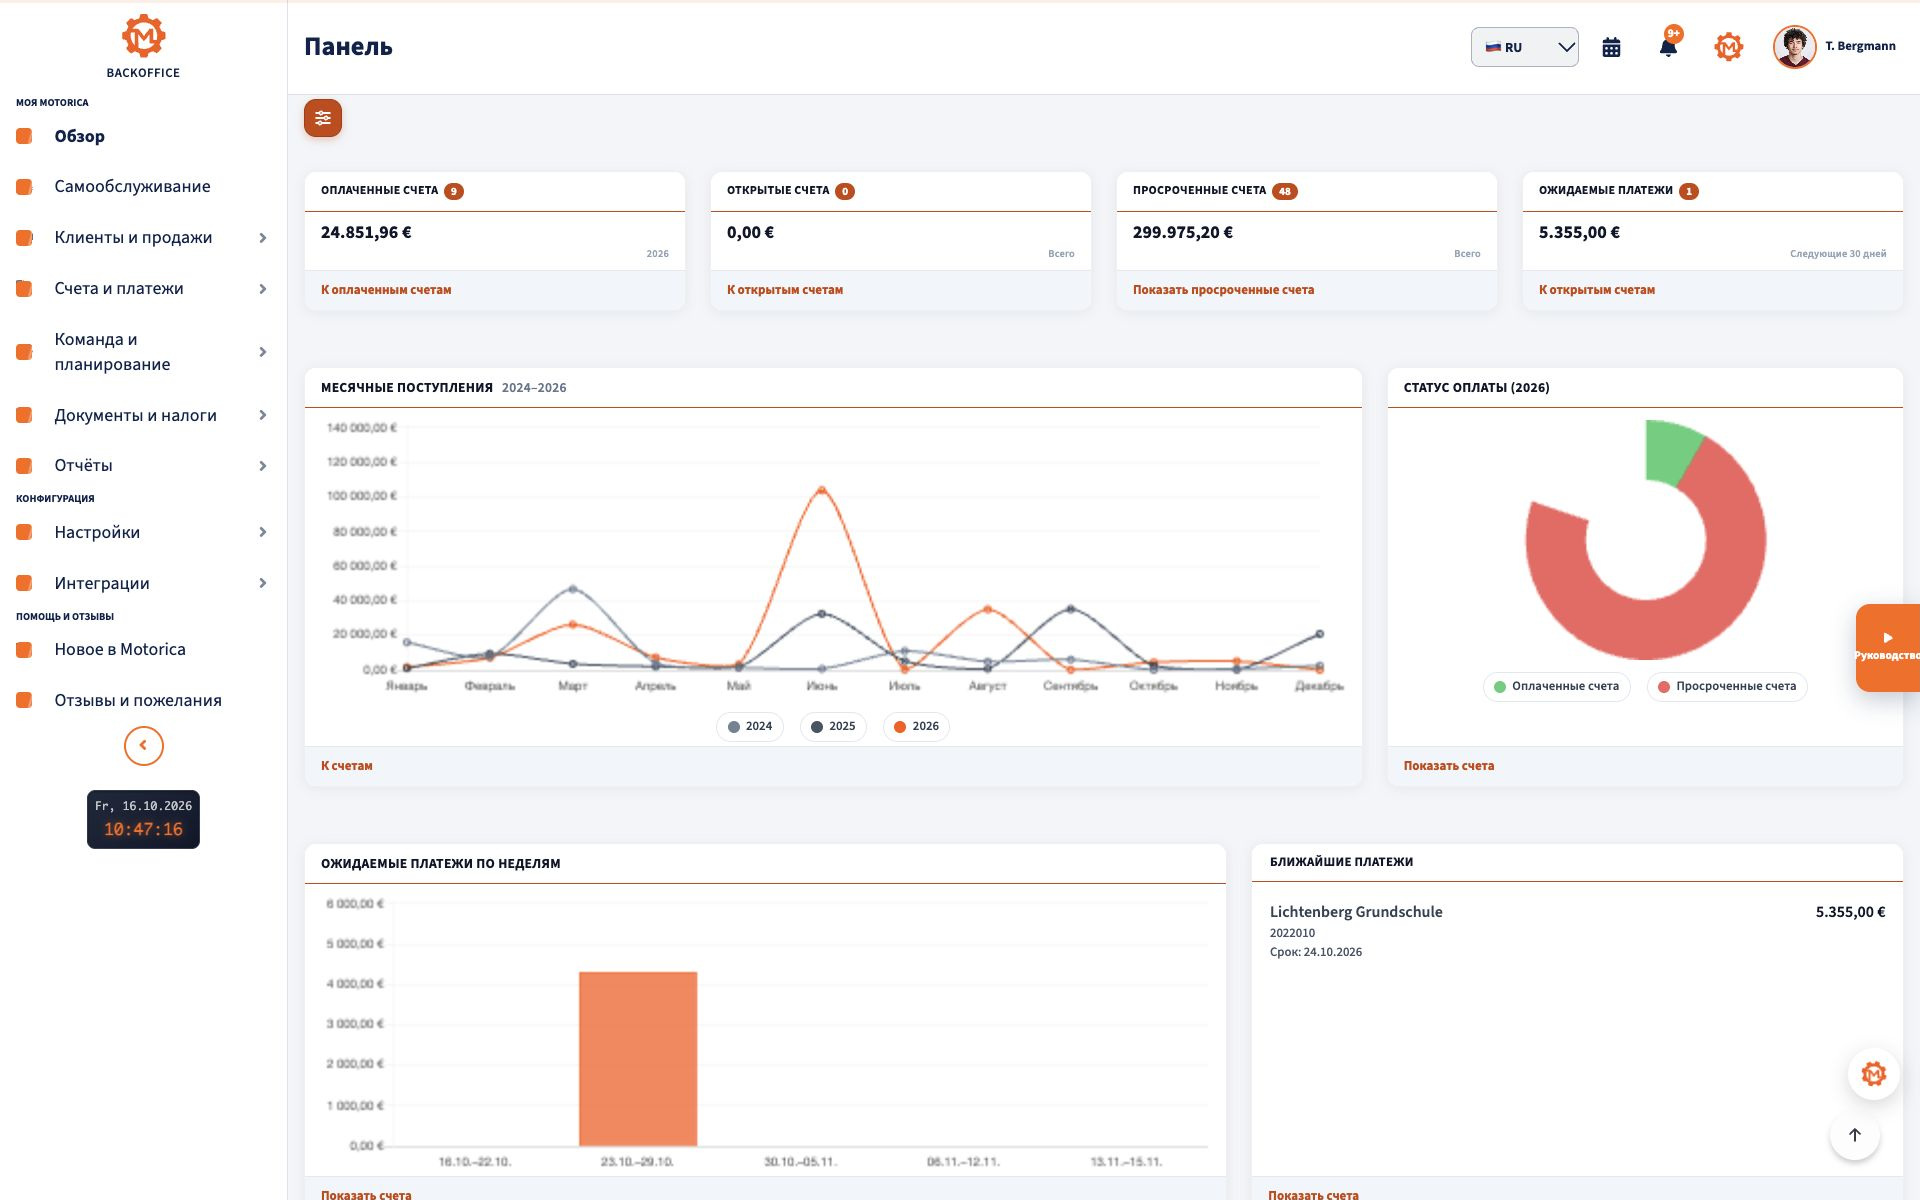The width and height of the screenshot is (1920, 1200).
Task: Follow К открытым счетам under Ожидаемые платежи
Action: (x=1597, y=290)
